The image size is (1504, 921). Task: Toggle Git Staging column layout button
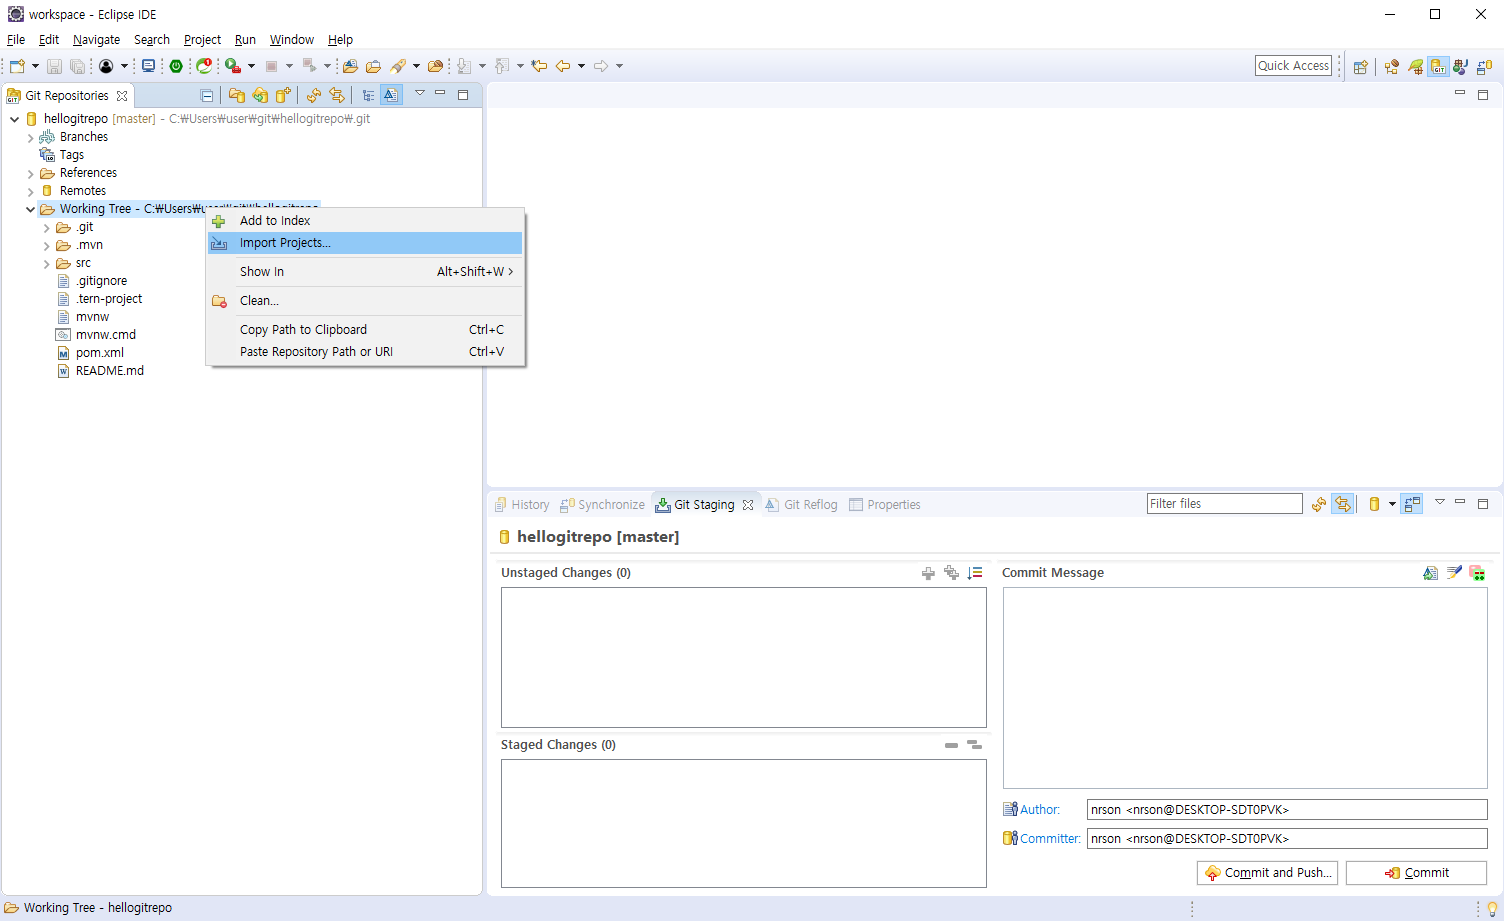point(1412,504)
